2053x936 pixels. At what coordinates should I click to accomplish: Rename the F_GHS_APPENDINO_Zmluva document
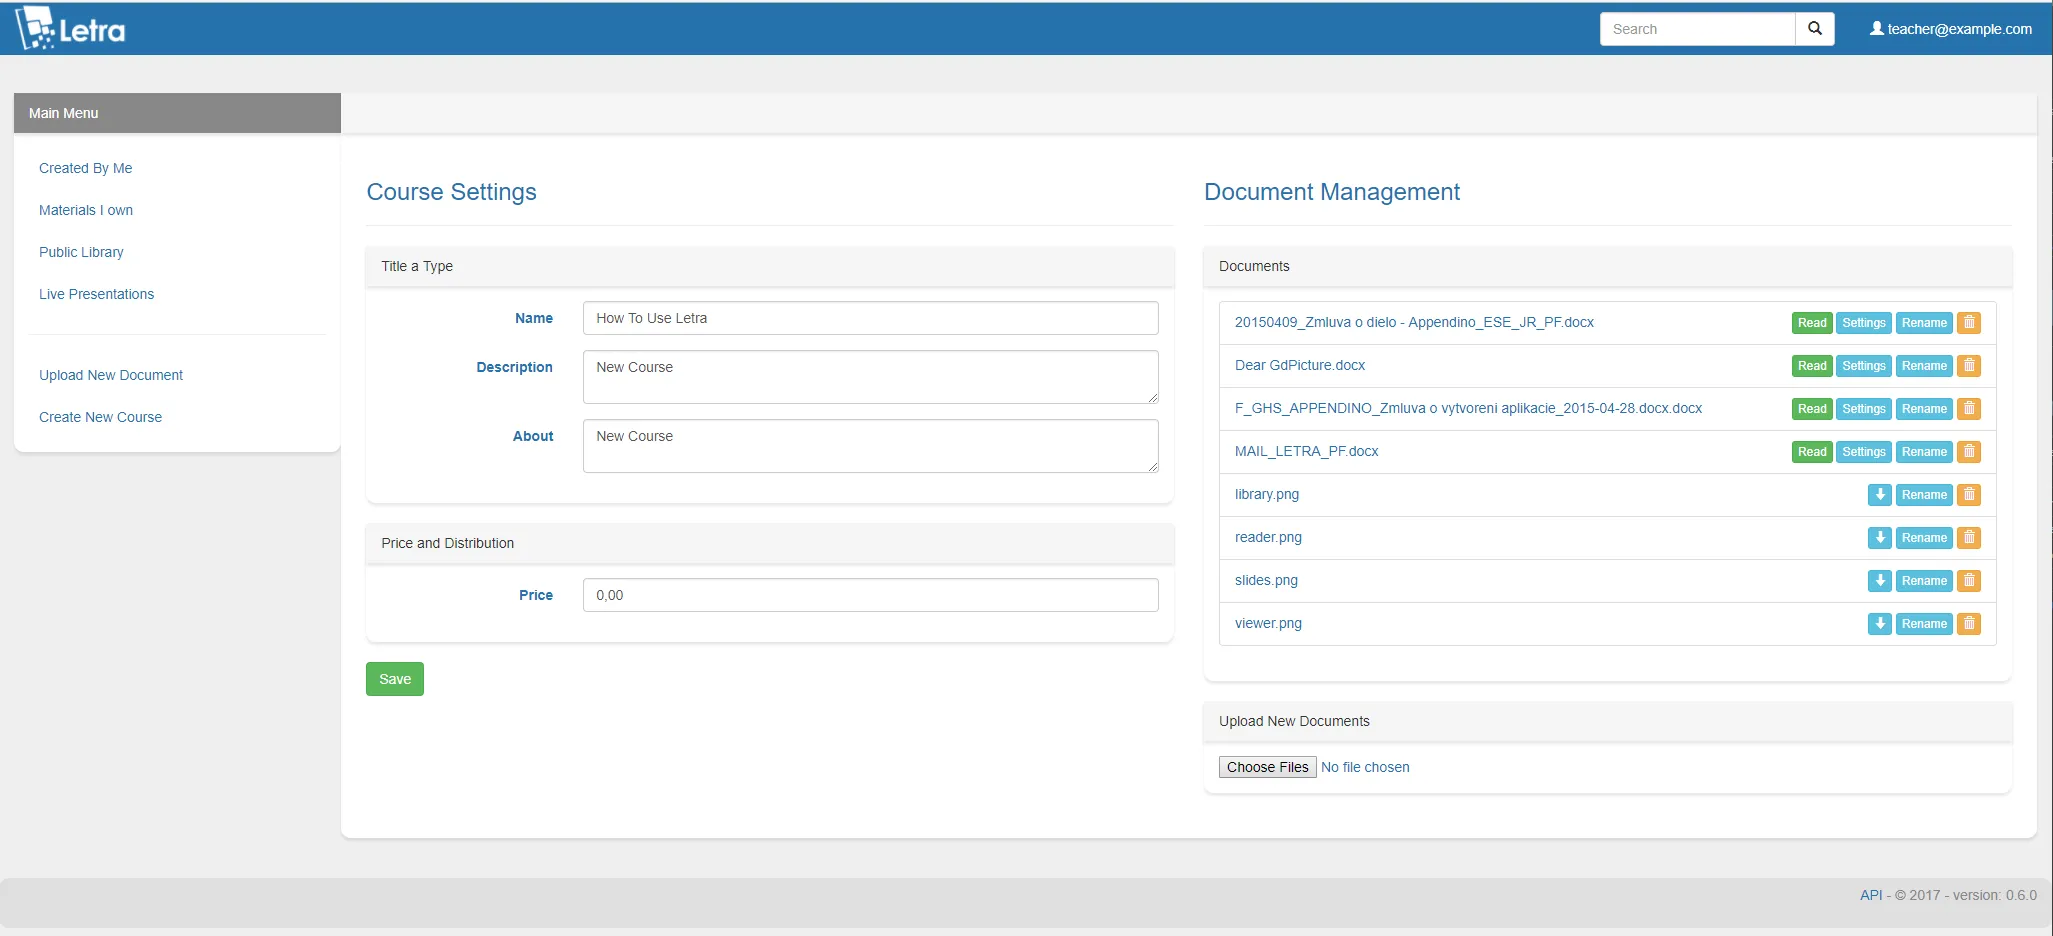point(1924,409)
